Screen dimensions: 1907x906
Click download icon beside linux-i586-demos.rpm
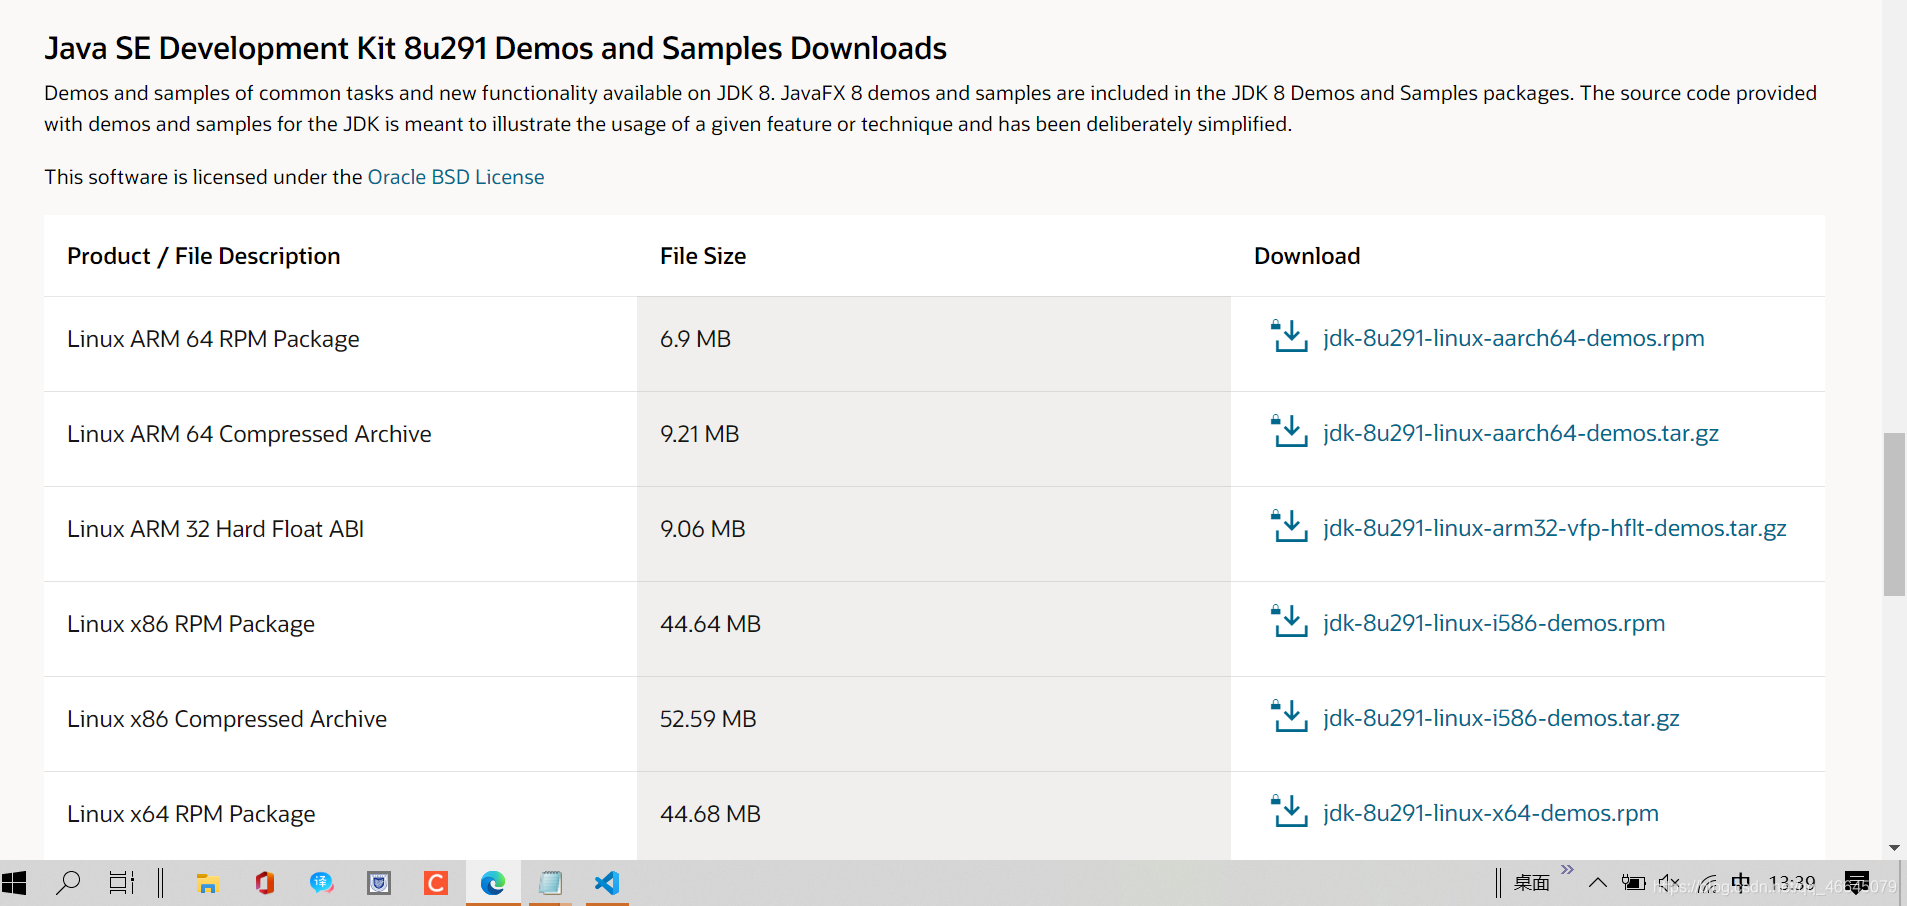(1289, 621)
